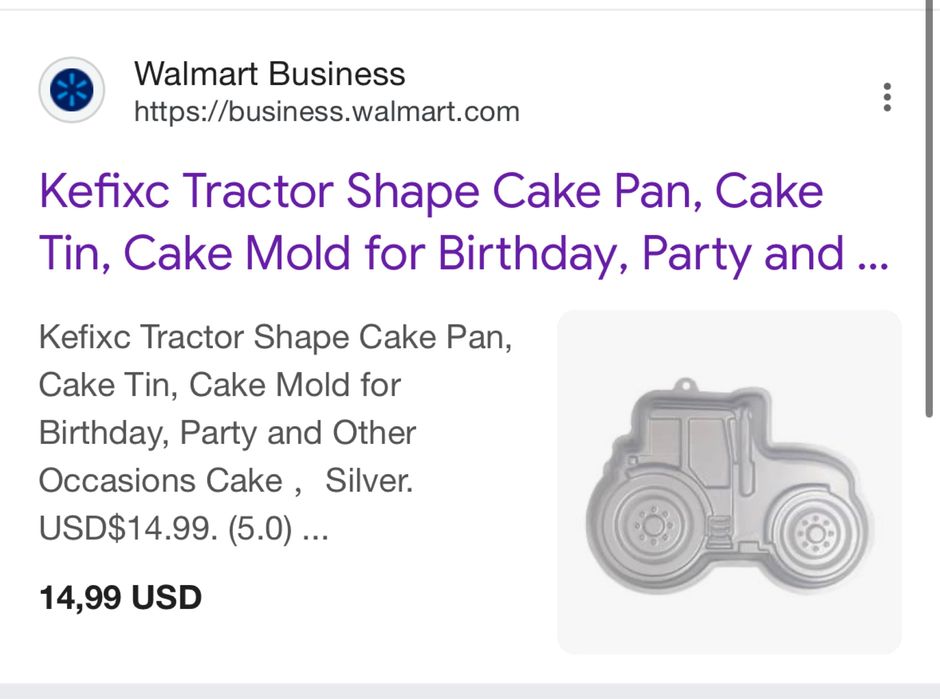The image size is (940, 699).
Task: Open the three-dot more options menu
Action: pos(886,97)
